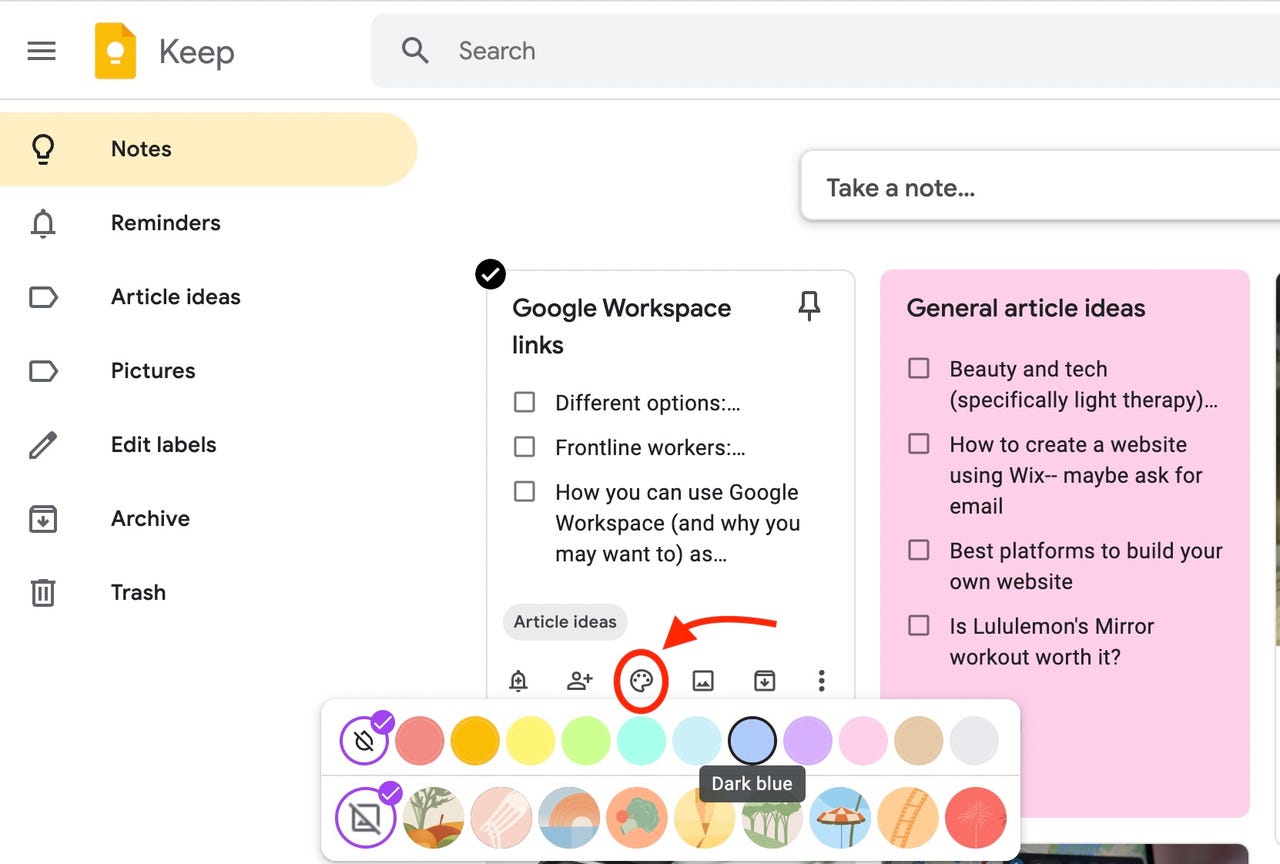
Task: Open the Article ideas label chip
Action: point(565,621)
